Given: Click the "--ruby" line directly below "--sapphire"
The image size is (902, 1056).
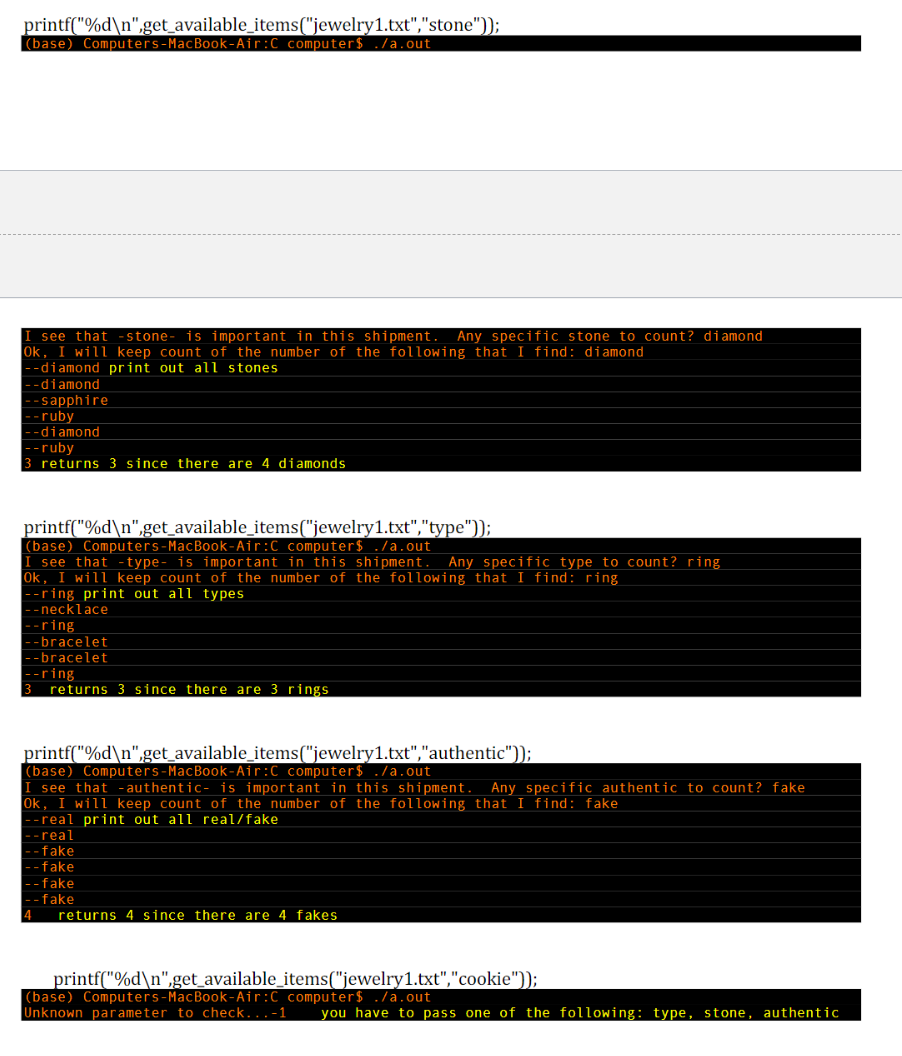Looking at the screenshot, I should point(49,416).
